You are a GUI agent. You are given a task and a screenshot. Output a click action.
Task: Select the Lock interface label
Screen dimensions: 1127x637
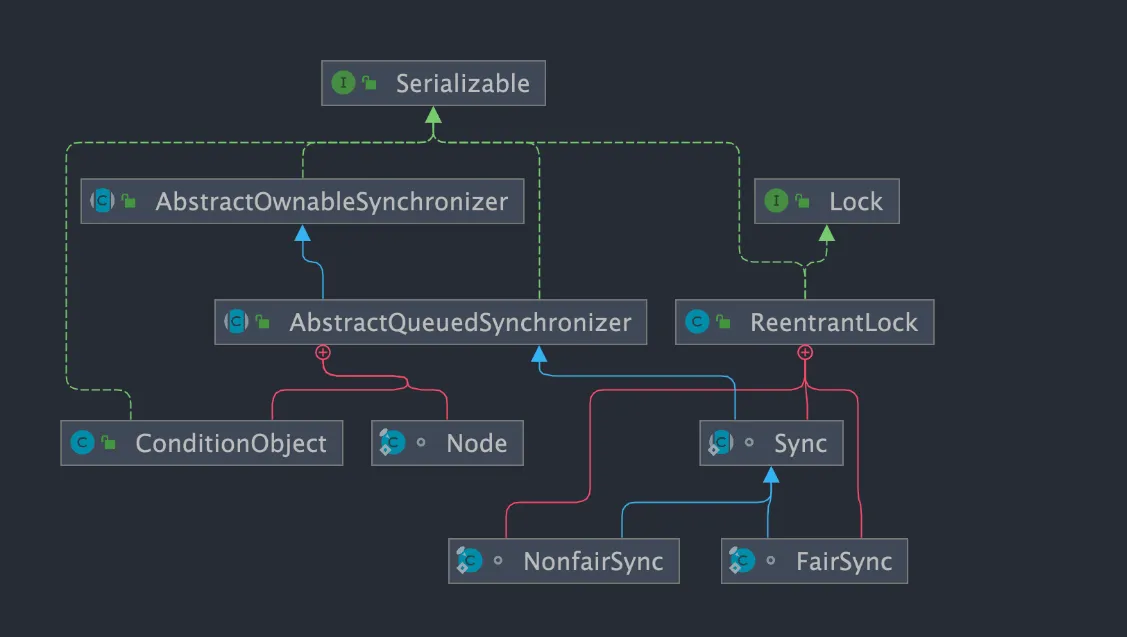click(855, 201)
